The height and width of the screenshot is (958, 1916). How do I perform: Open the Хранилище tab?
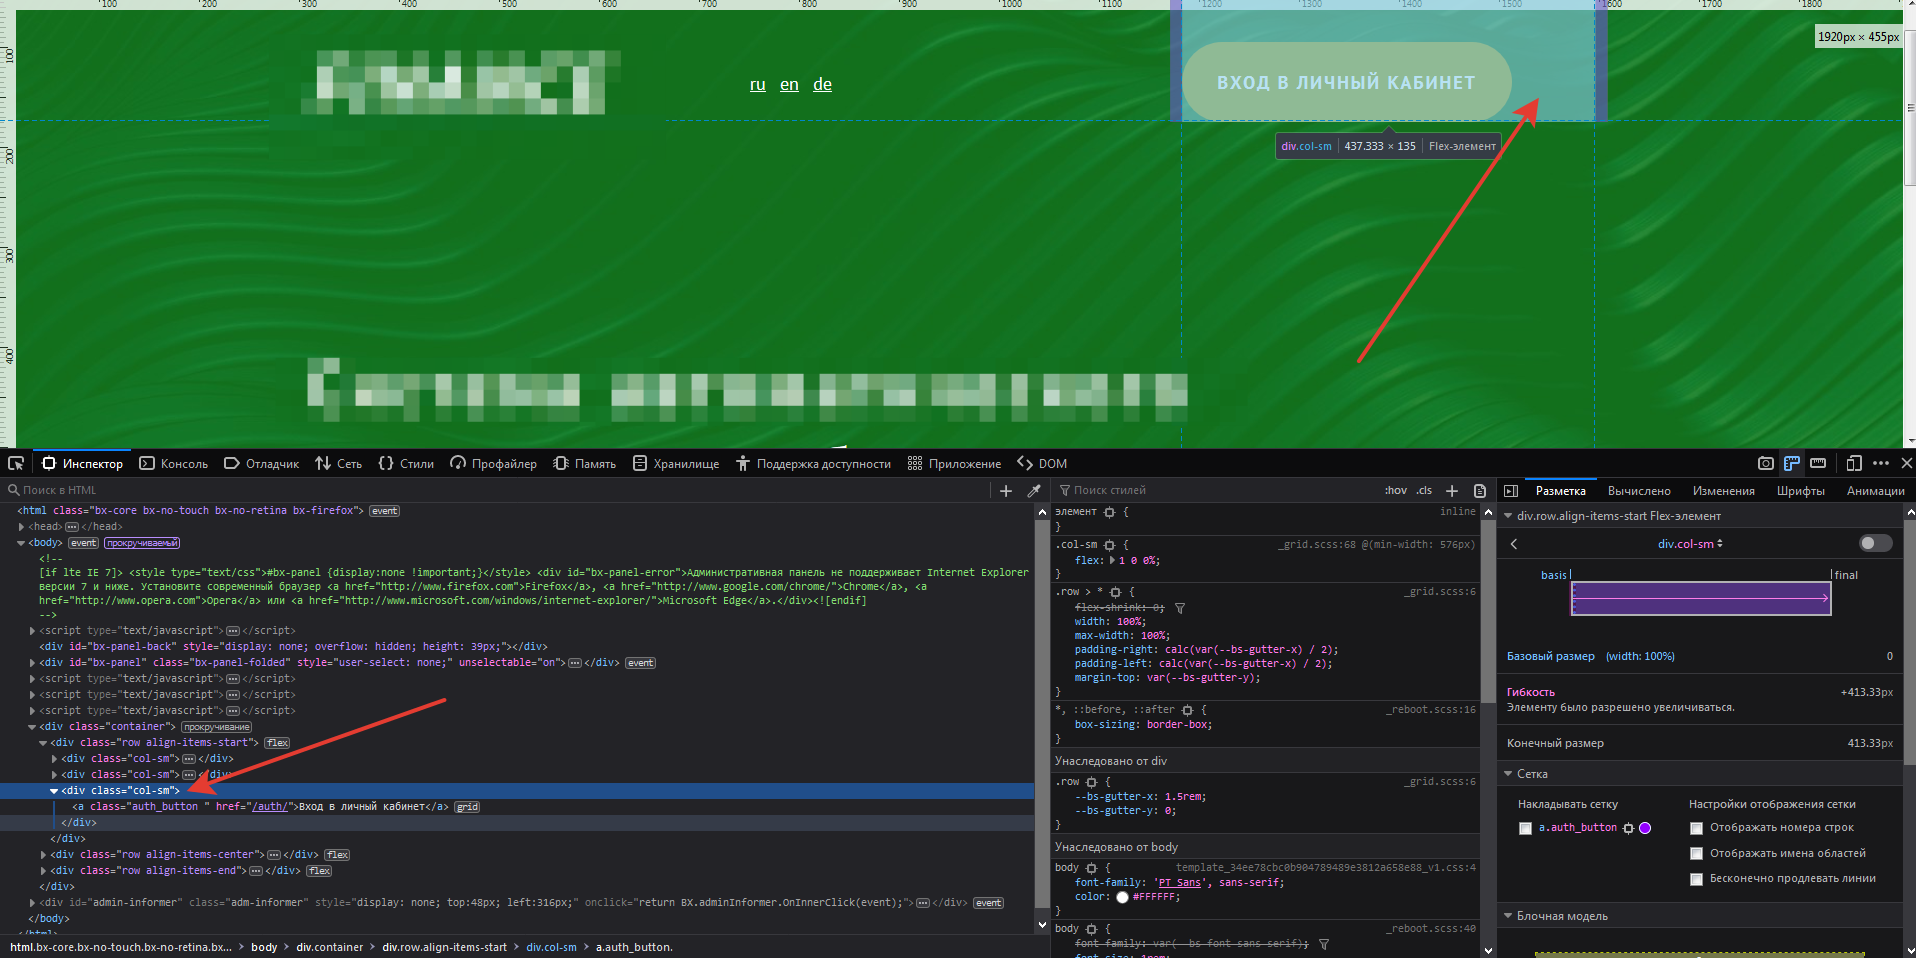[x=676, y=463]
